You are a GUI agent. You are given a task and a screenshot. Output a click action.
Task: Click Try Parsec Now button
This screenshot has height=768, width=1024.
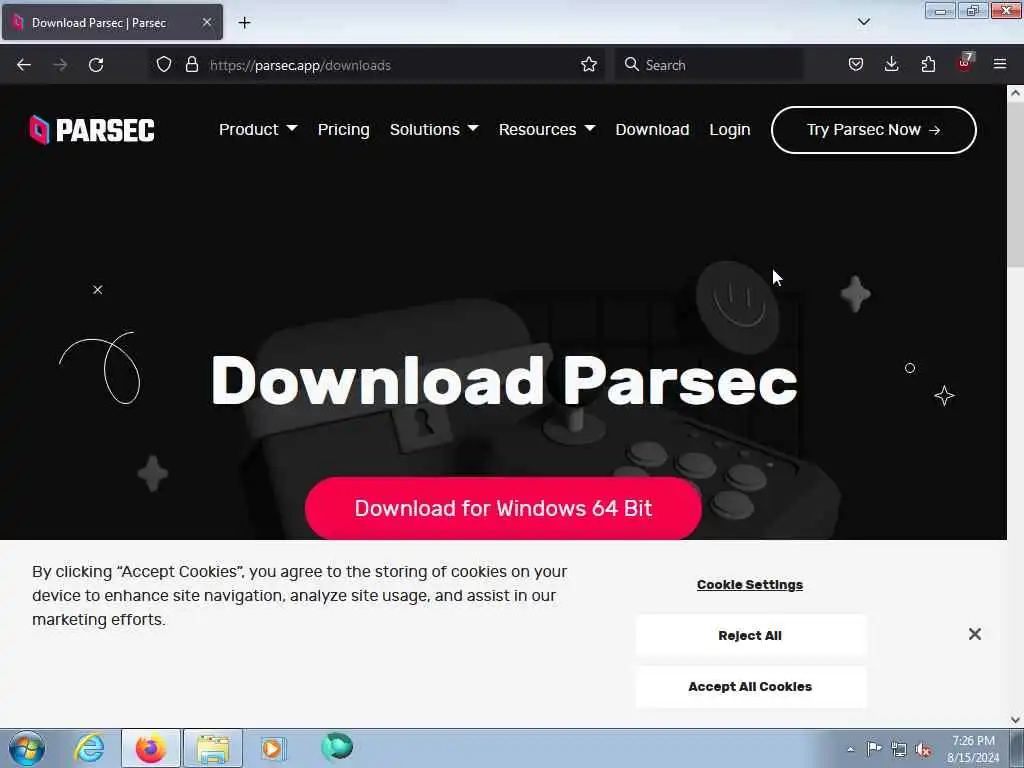point(874,130)
